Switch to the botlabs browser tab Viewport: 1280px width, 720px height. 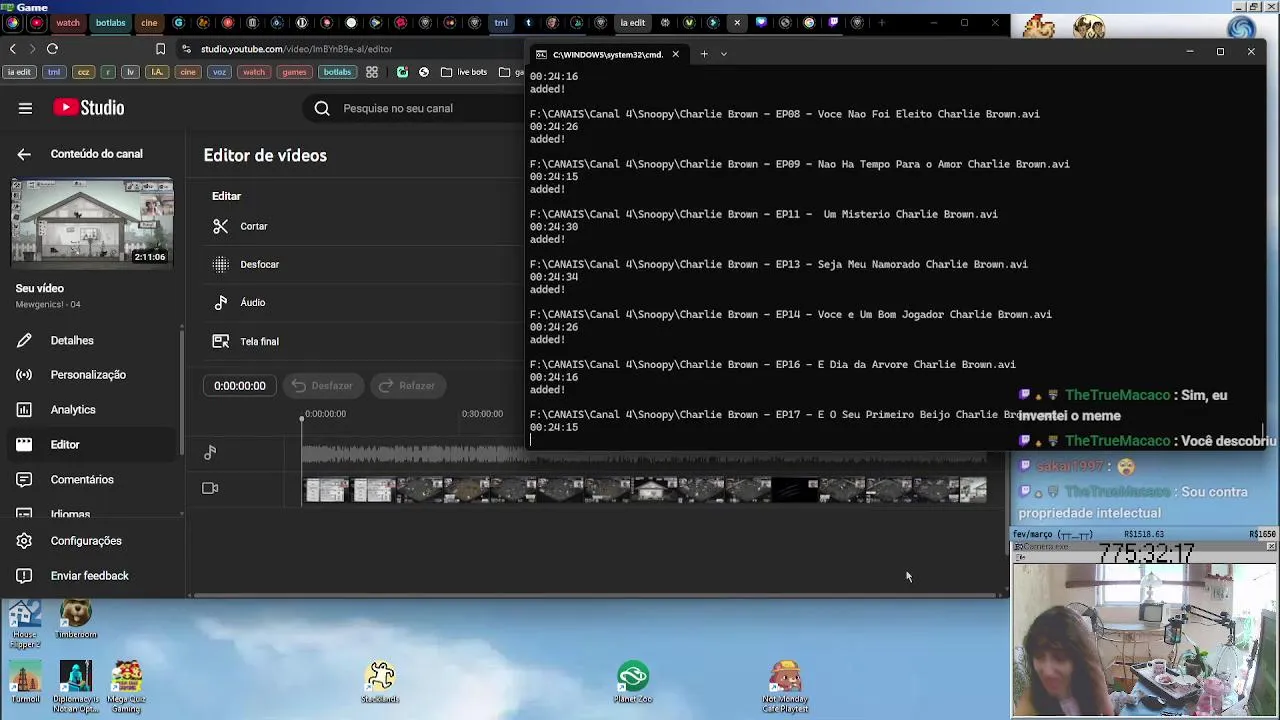(110, 22)
